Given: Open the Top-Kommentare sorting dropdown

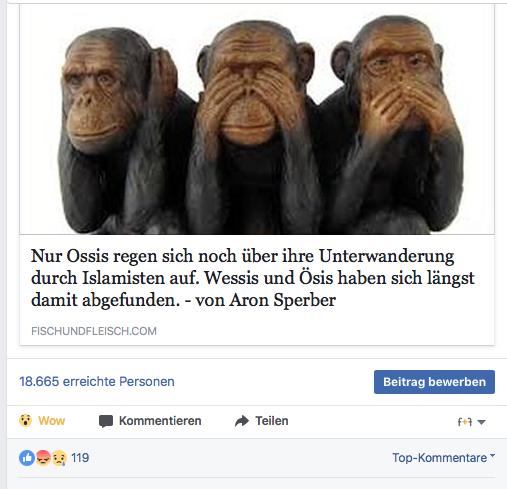Looking at the screenshot, I should pos(443,458).
